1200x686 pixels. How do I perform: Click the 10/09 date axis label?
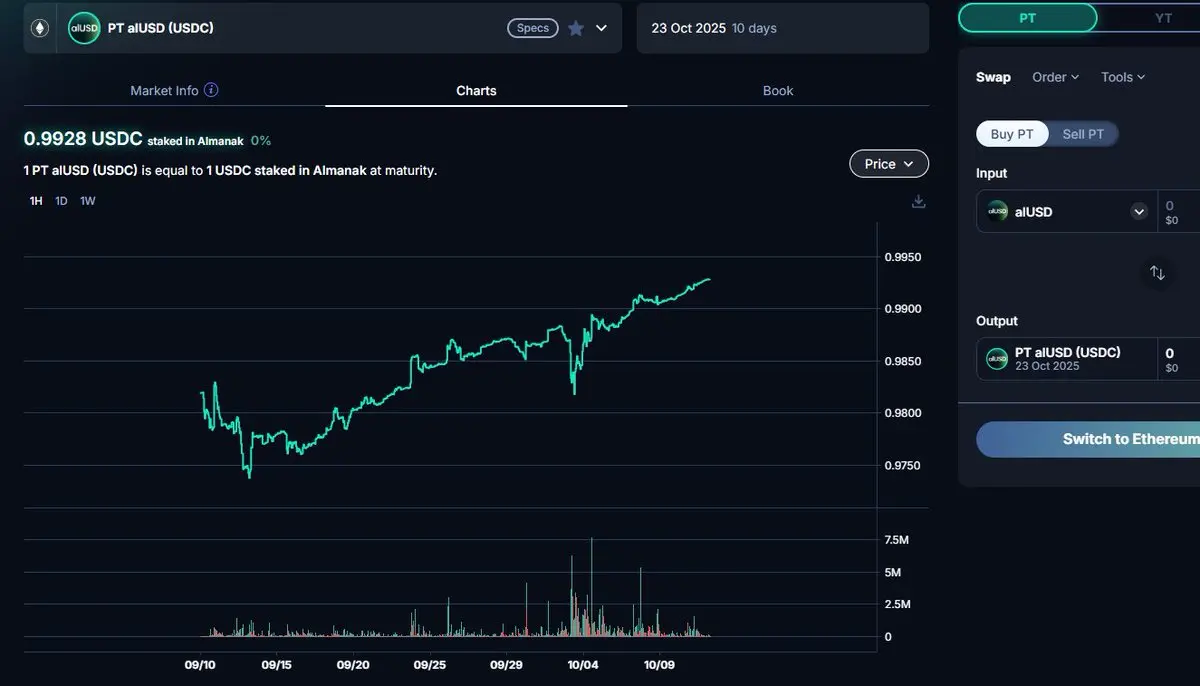point(659,664)
